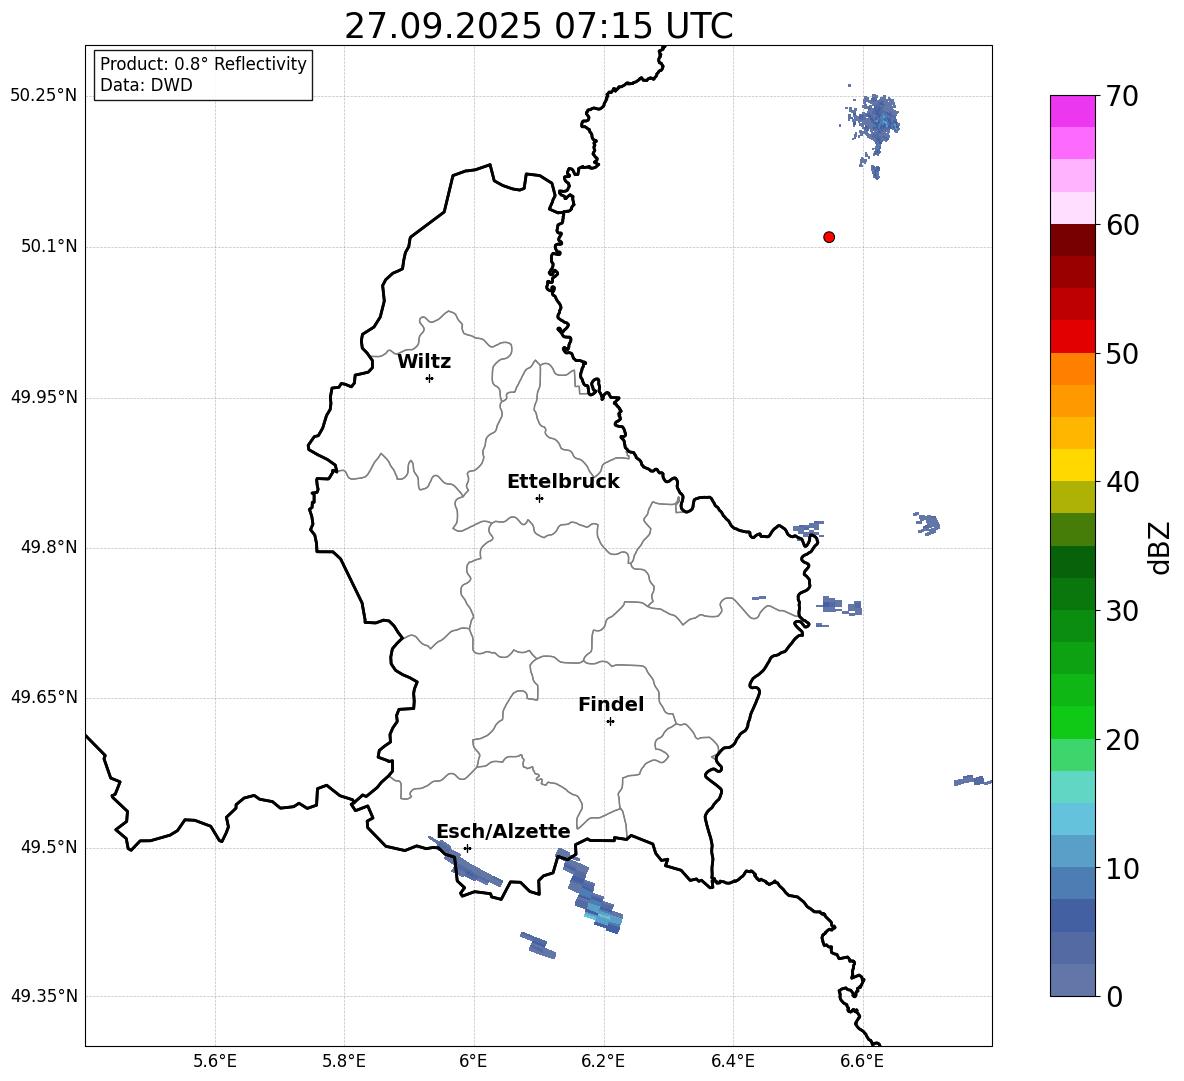1184x1081 pixels.
Task: Click the bright green colorbar segment above 20
Action: coord(1072,722)
